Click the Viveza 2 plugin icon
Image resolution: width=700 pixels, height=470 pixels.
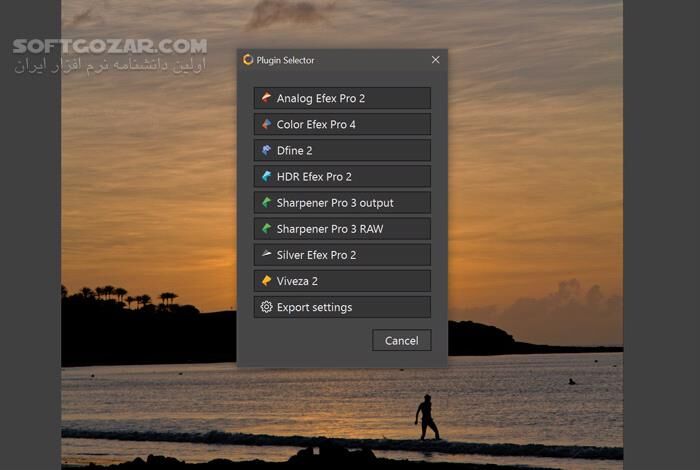[266, 281]
